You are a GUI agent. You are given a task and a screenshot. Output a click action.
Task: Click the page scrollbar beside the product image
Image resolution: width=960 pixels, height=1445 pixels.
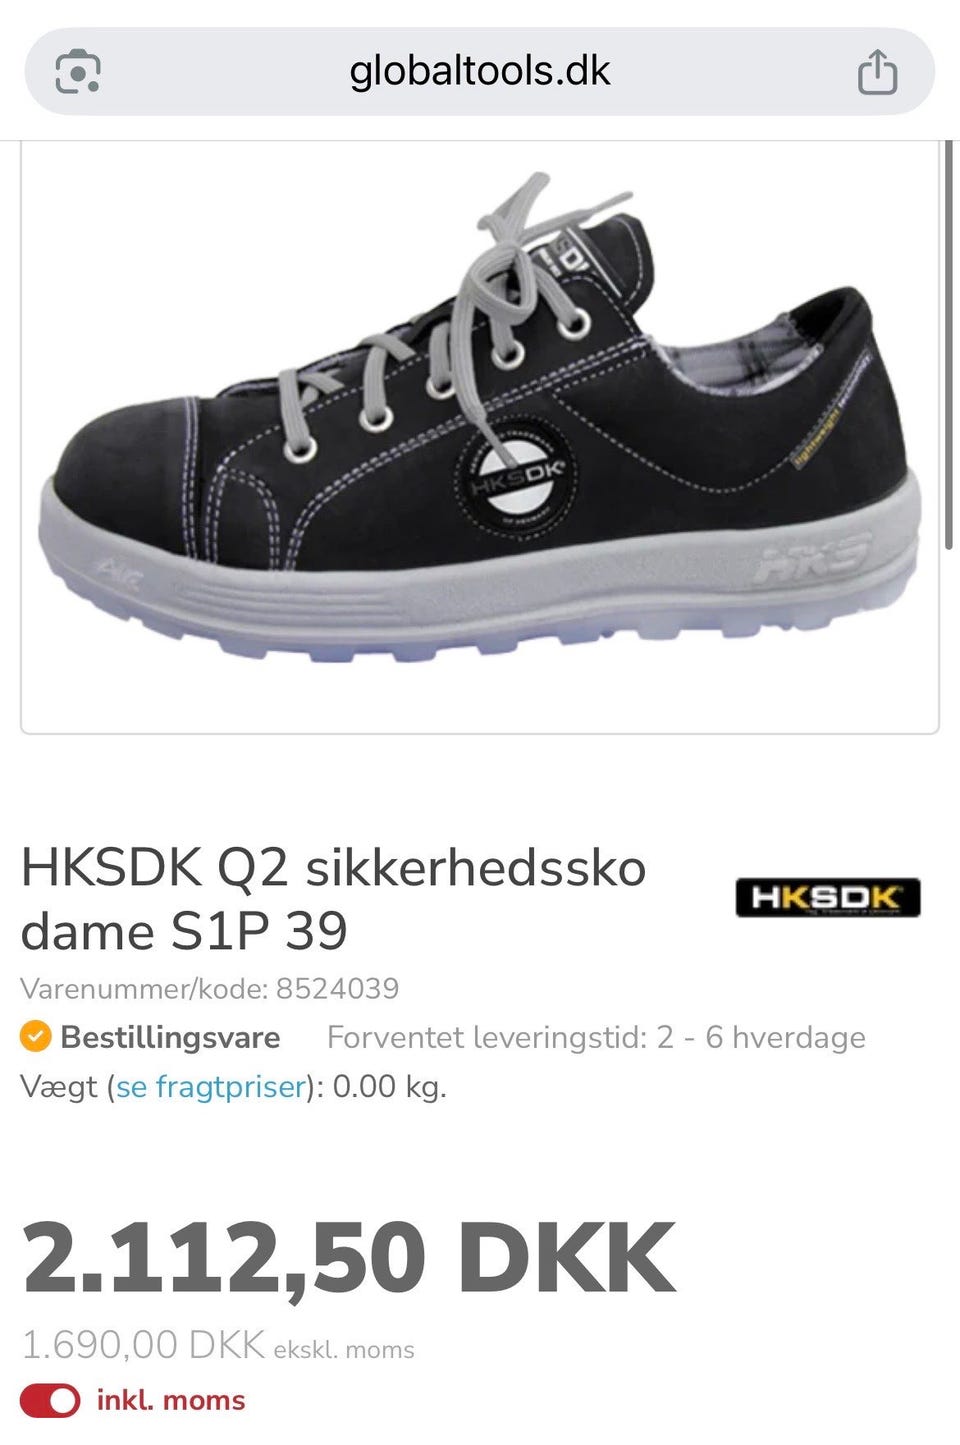coord(948,345)
